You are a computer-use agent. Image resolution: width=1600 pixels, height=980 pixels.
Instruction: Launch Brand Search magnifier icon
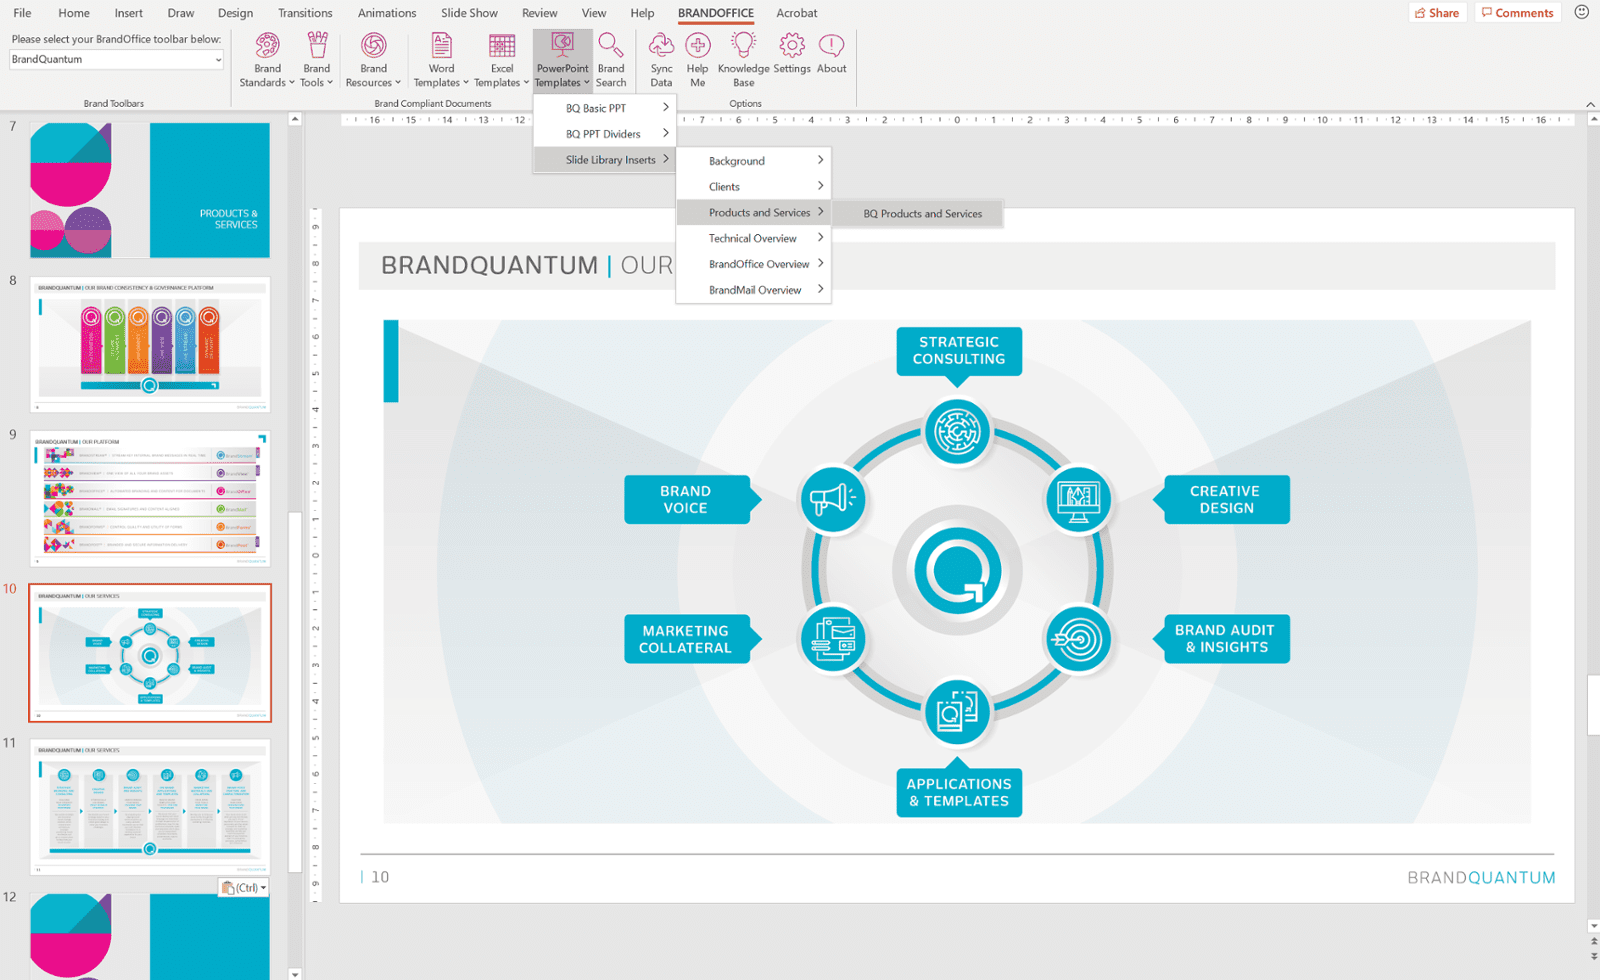point(611,47)
